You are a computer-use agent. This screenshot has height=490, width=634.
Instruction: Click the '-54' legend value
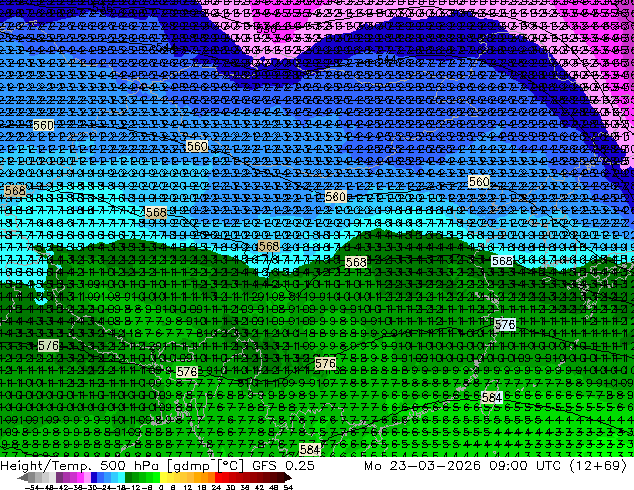pyautogui.click(x=31, y=487)
